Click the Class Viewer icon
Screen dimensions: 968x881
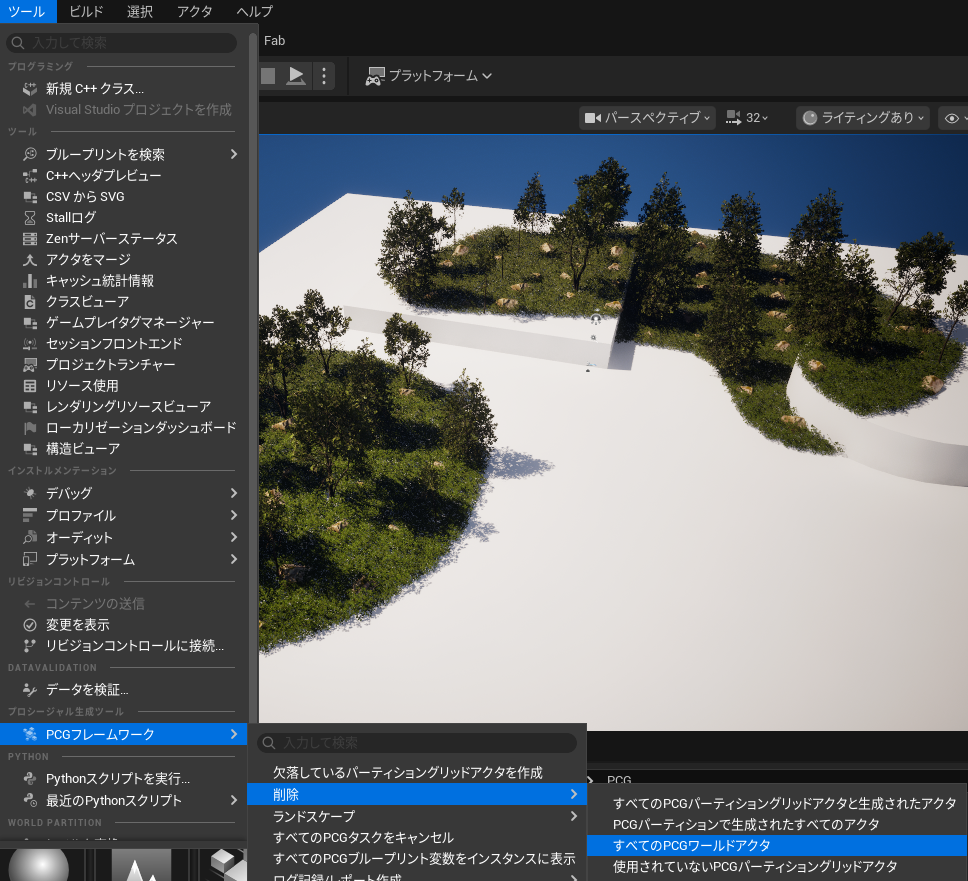[x=30, y=301]
